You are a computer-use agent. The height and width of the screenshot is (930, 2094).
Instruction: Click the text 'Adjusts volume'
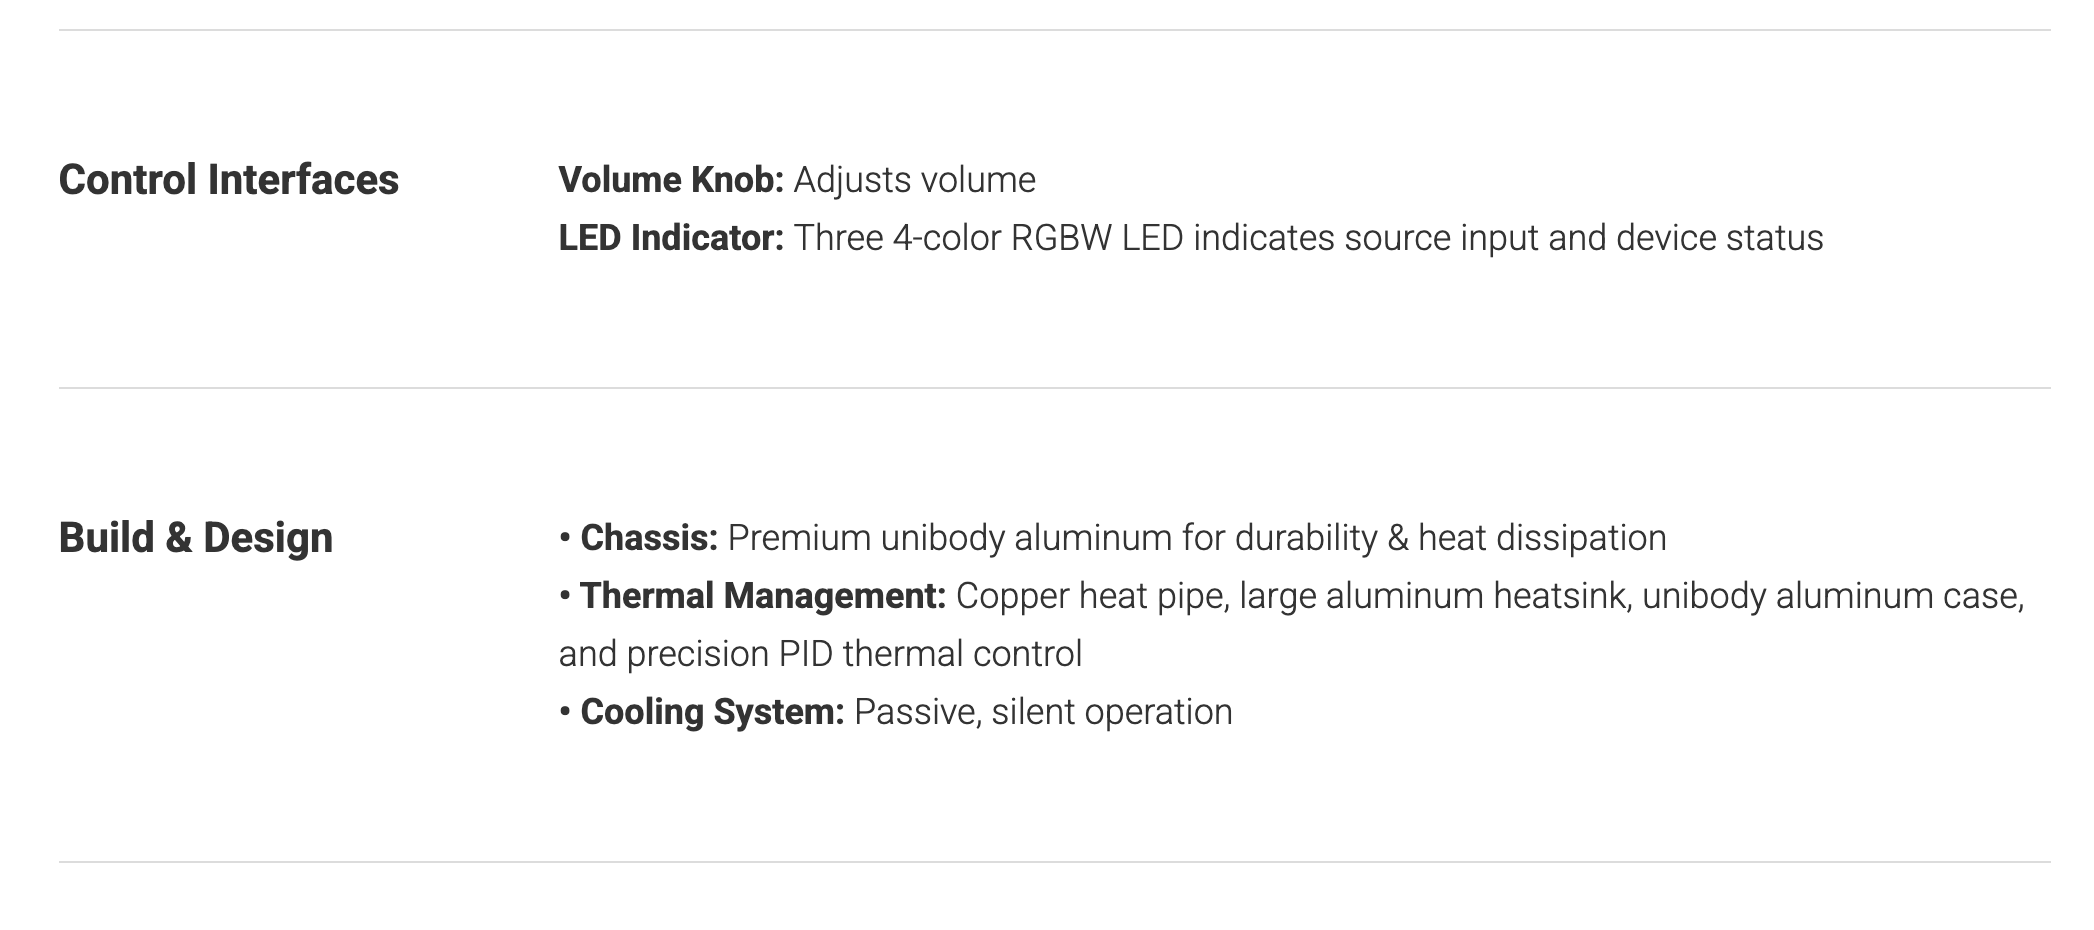click(x=914, y=180)
